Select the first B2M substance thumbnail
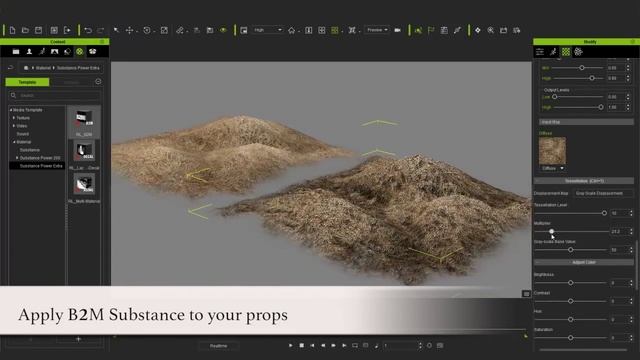Image resolution: width=640 pixels, height=360 pixels. pos(84,119)
